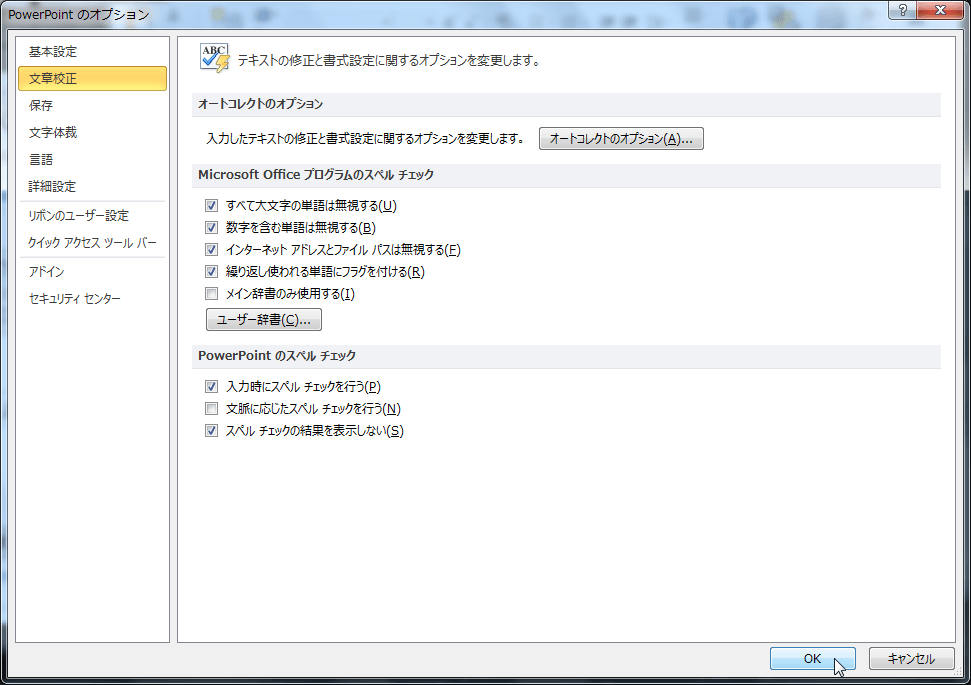971x685 pixels.
Task: Click オートコレクトのオプション(A) button
Action: coord(621,139)
